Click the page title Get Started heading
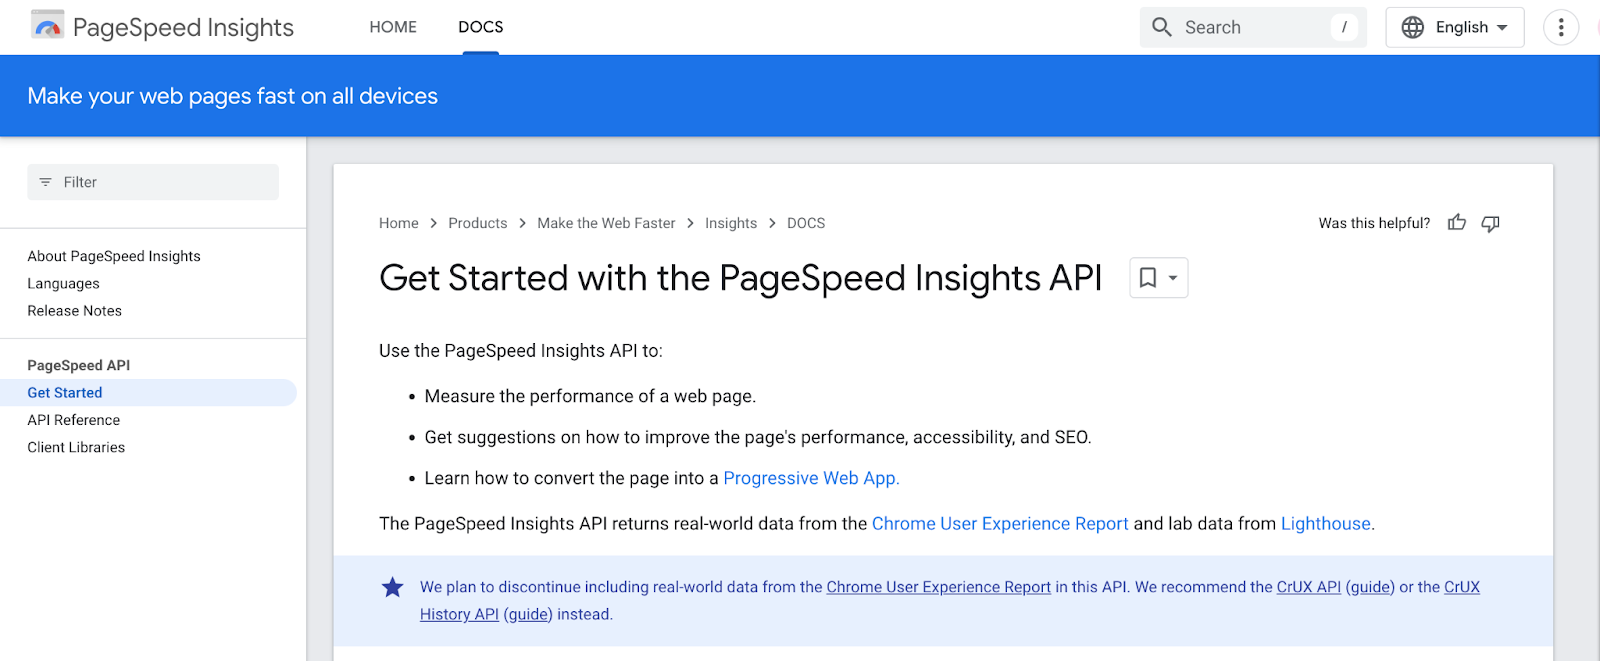Viewport: 1600px width, 661px height. click(740, 278)
